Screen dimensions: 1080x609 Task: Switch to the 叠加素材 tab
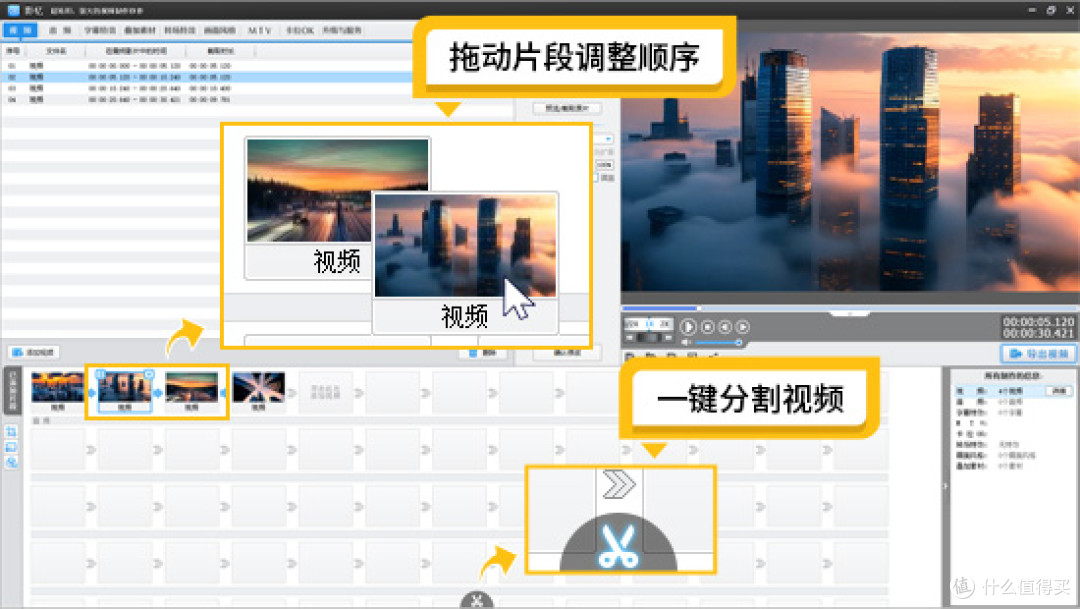pos(140,30)
